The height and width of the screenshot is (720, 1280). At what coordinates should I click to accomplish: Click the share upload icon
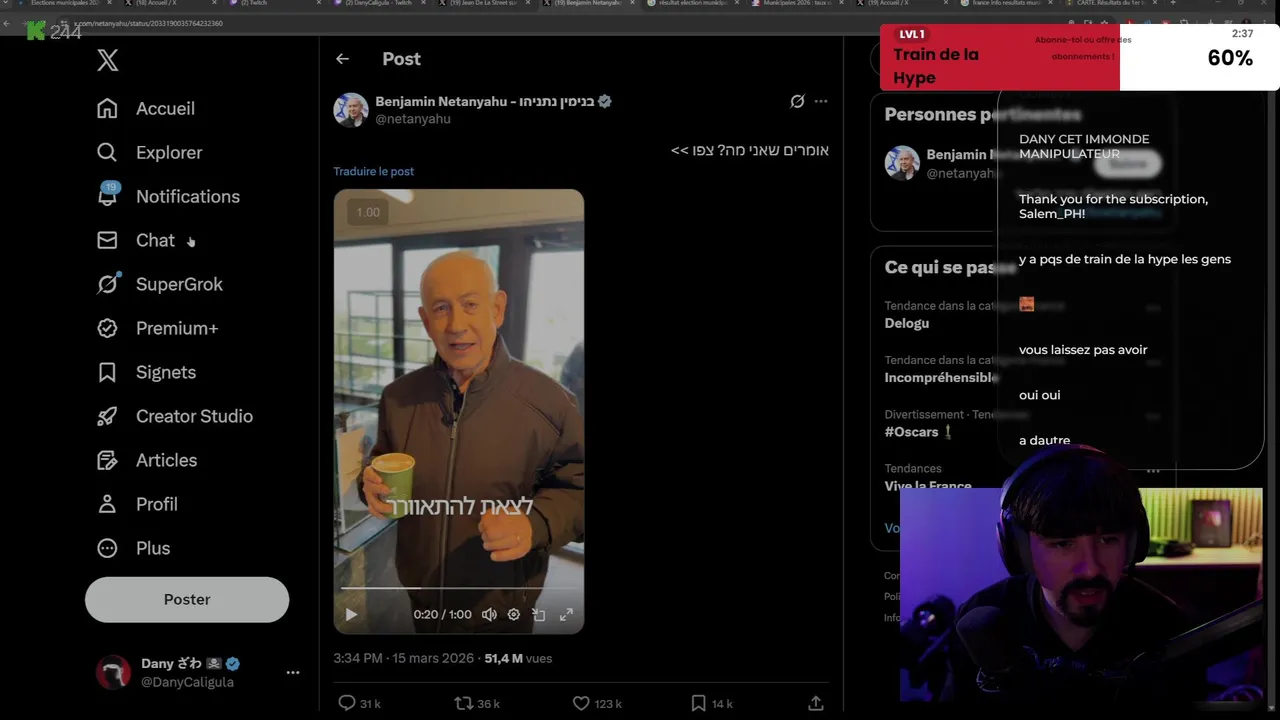point(816,703)
